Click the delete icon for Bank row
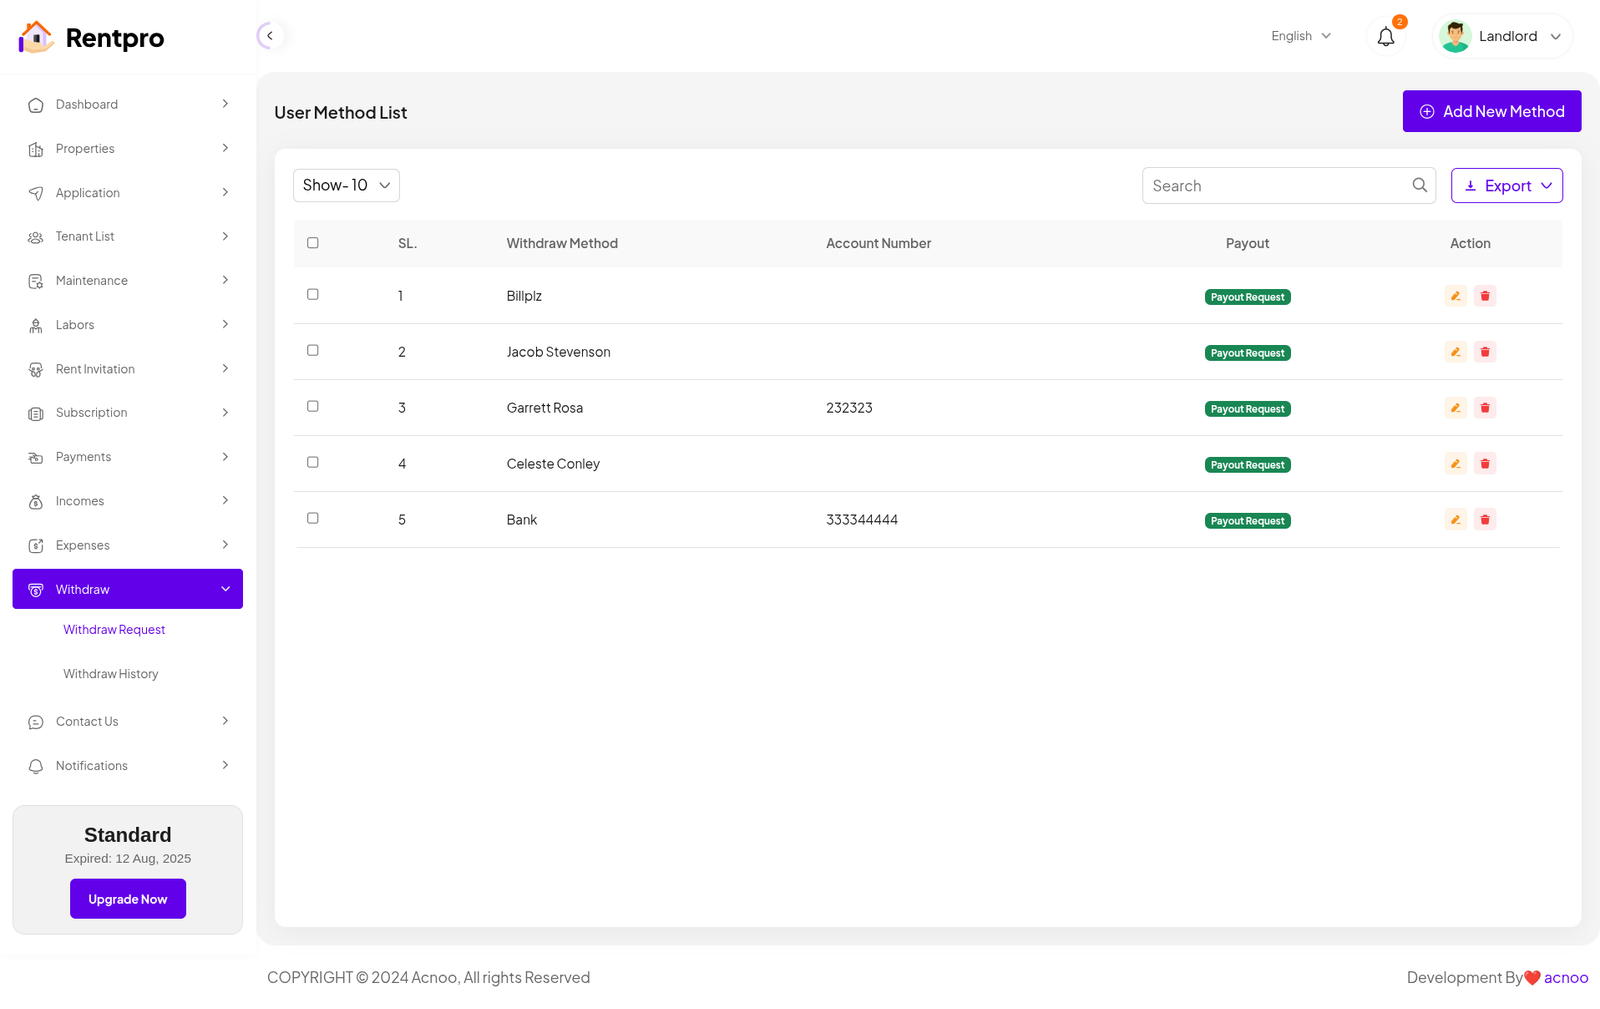 point(1485,520)
